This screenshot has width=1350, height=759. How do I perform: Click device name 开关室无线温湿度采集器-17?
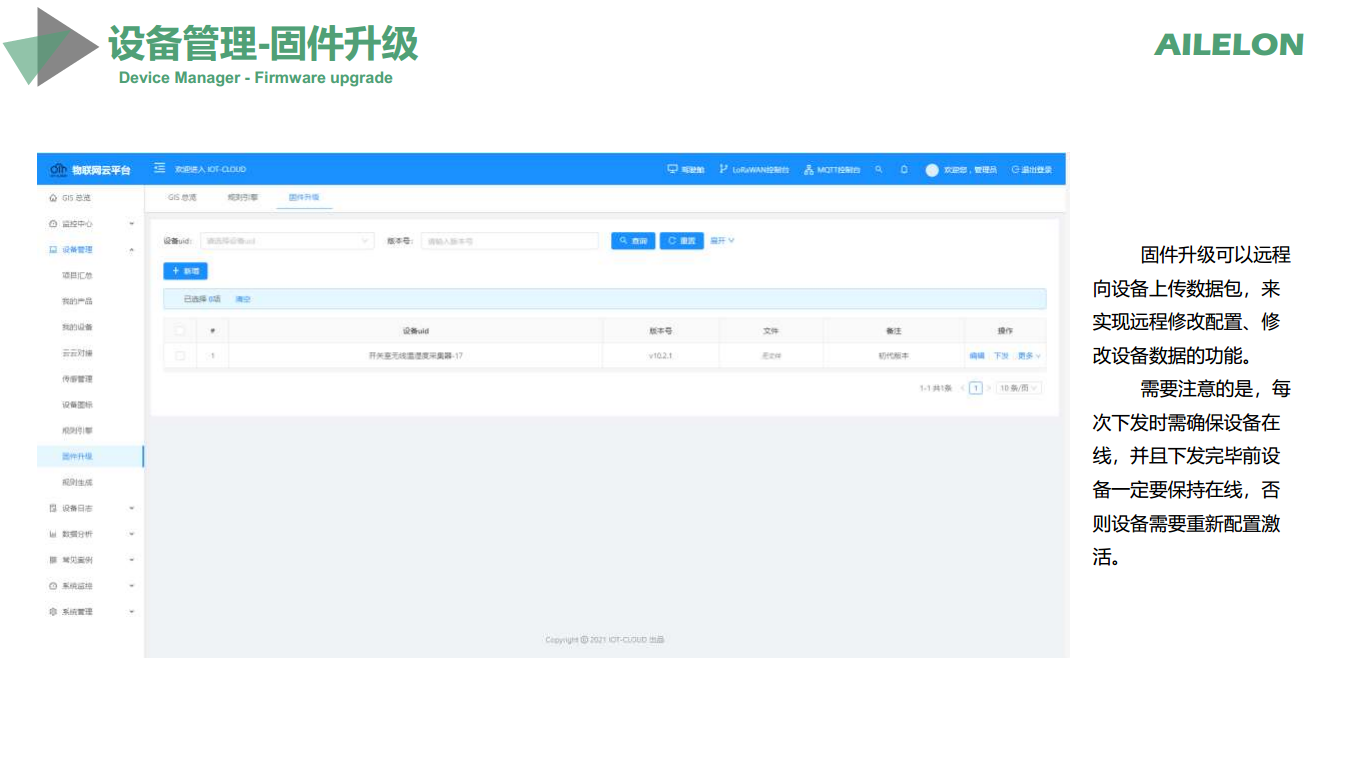click(x=416, y=356)
